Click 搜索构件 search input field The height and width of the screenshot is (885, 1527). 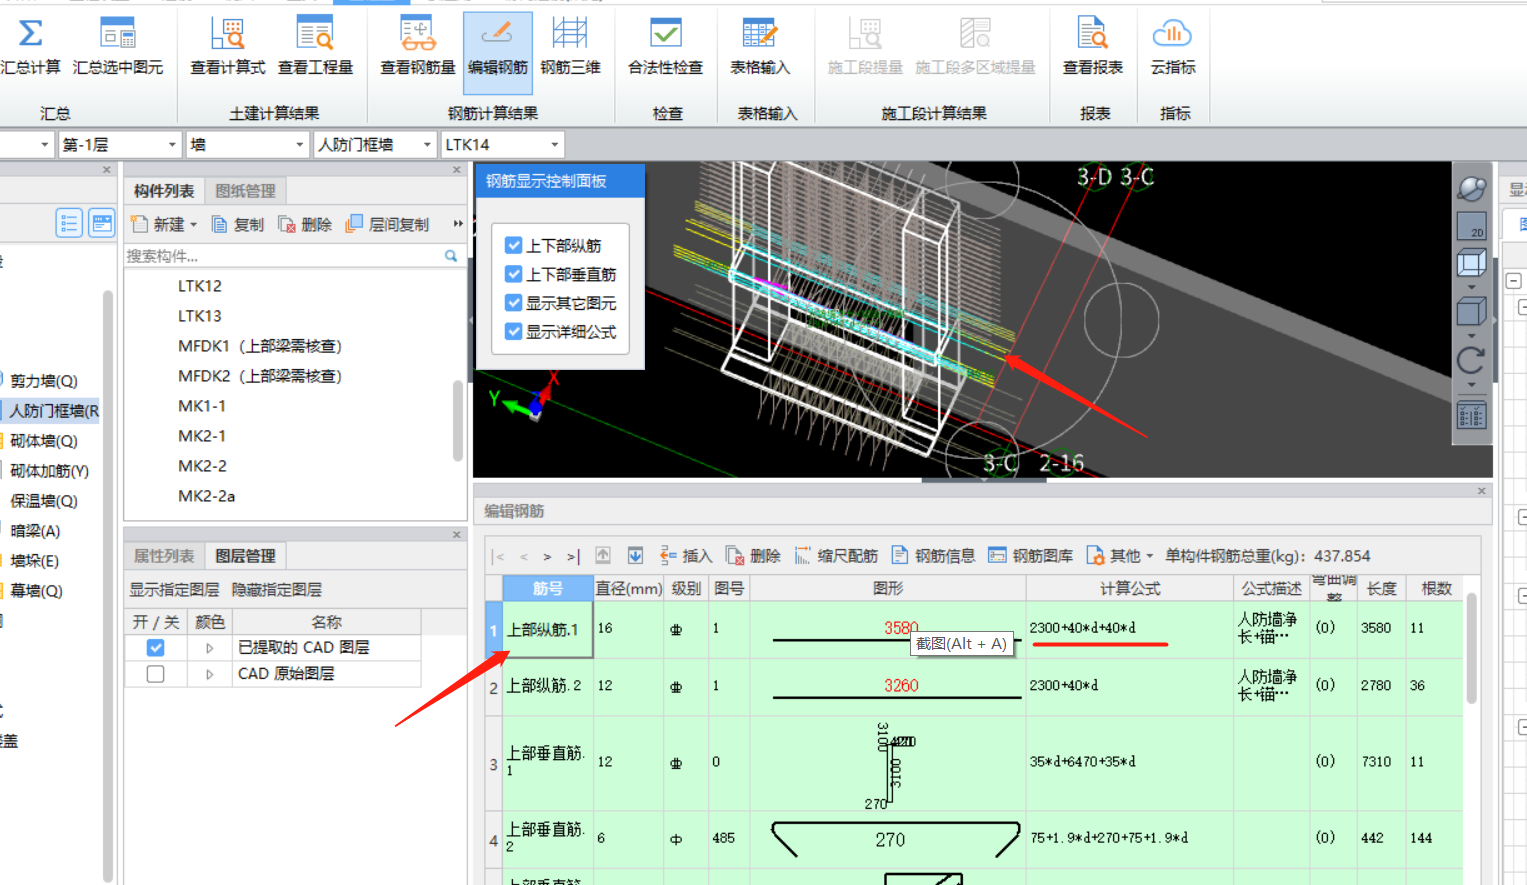[283, 256]
